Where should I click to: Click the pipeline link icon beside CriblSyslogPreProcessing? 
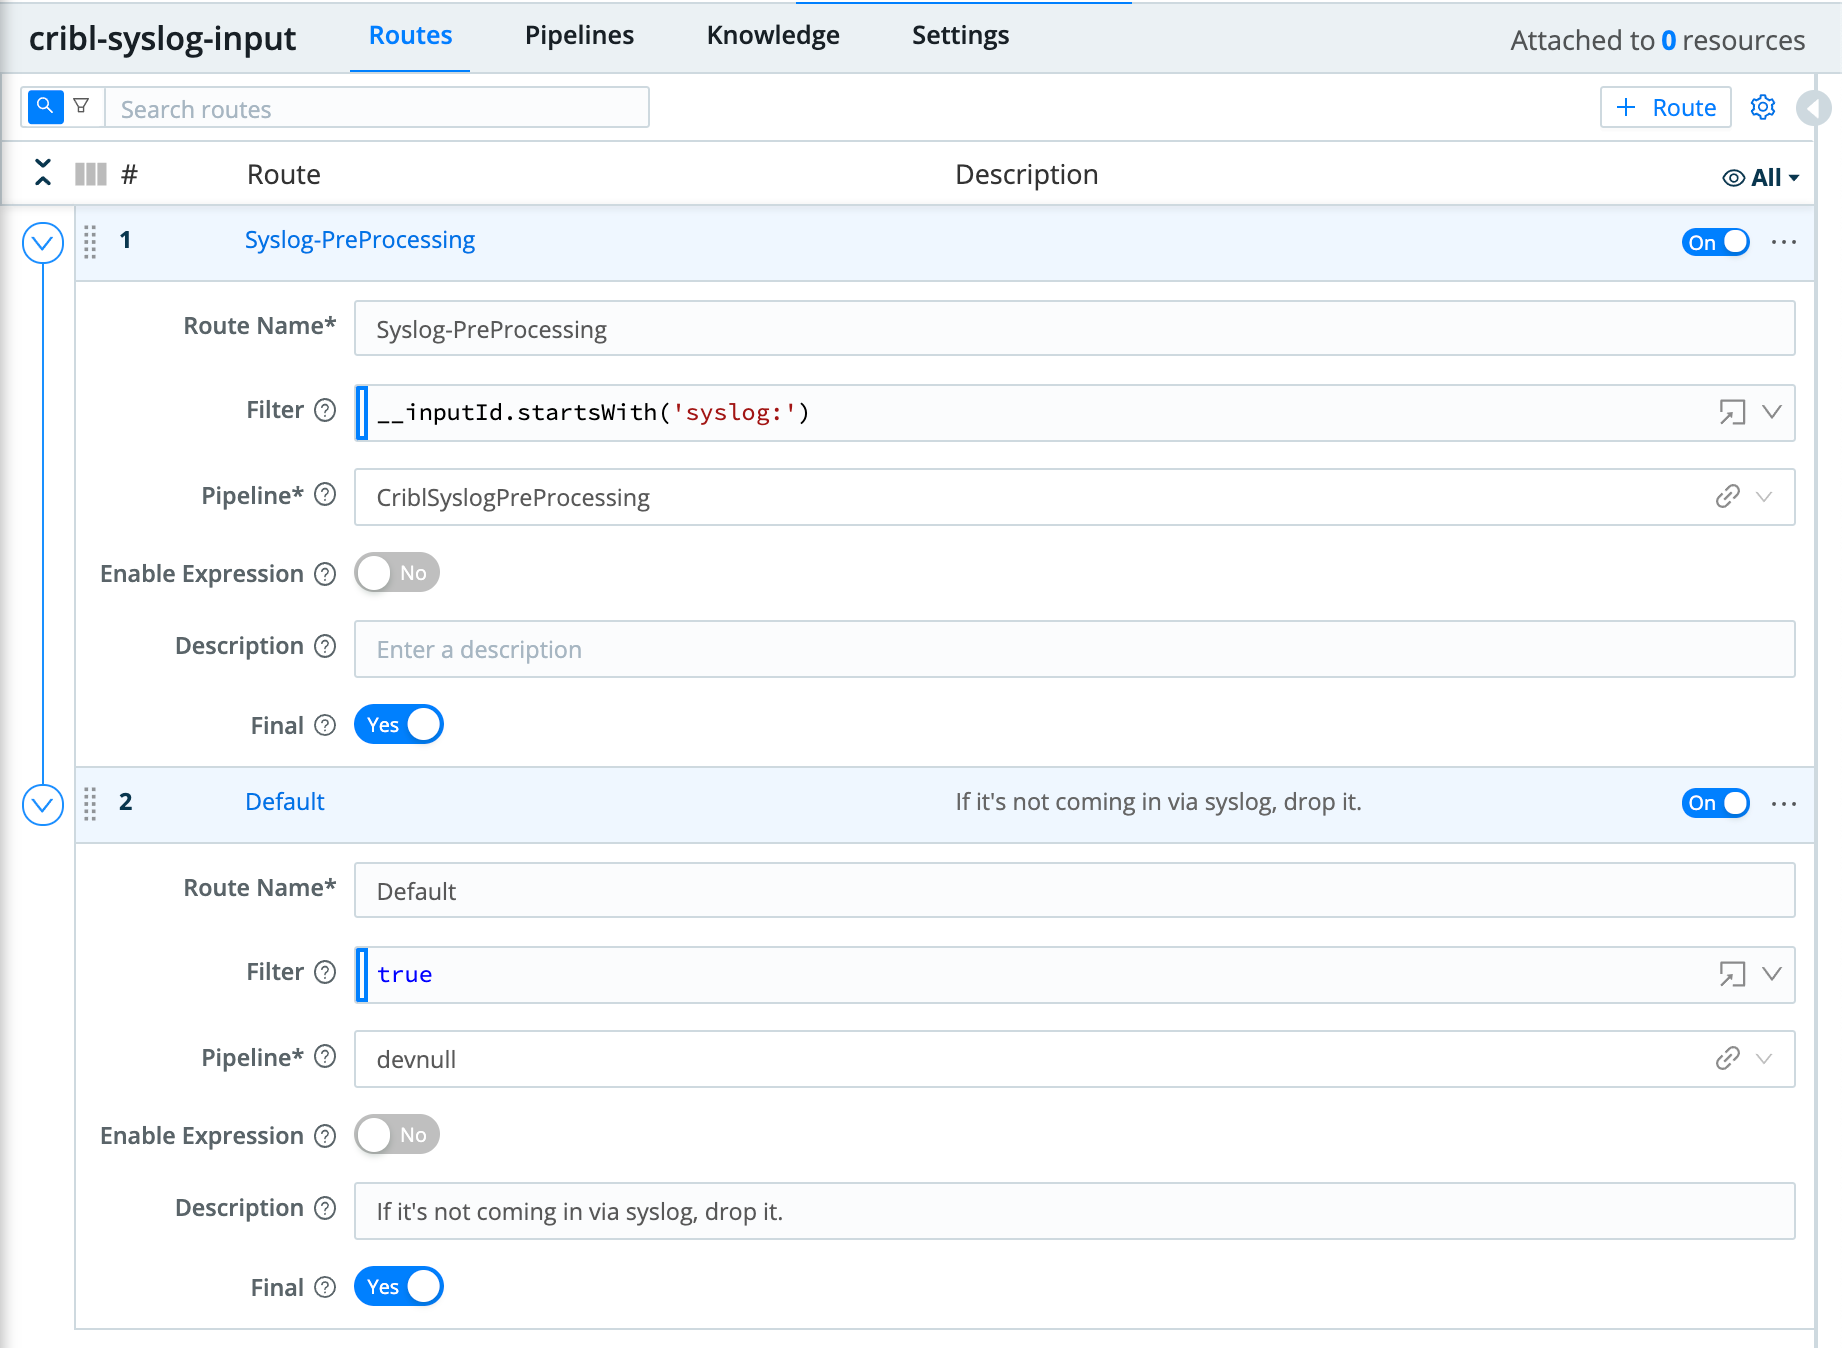pos(1729,497)
